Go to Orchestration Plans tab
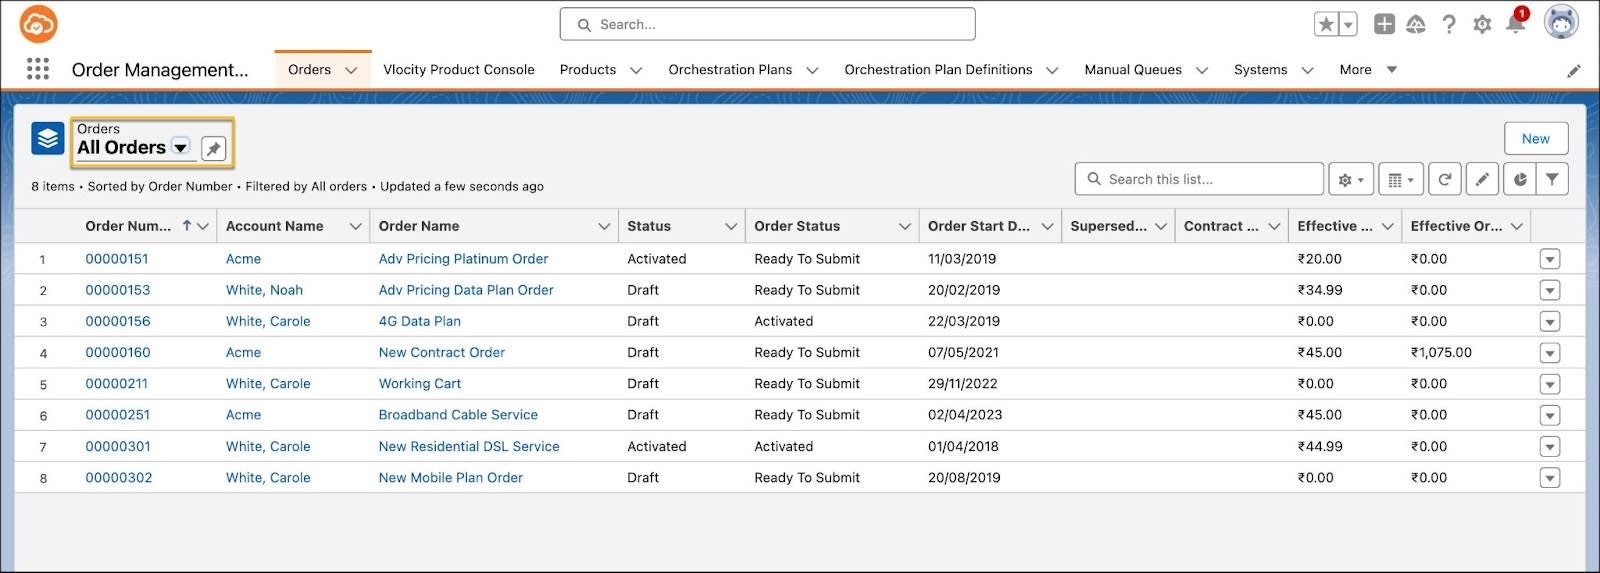The width and height of the screenshot is (1600, 573). pyautogui.click(x=730, y=69)
